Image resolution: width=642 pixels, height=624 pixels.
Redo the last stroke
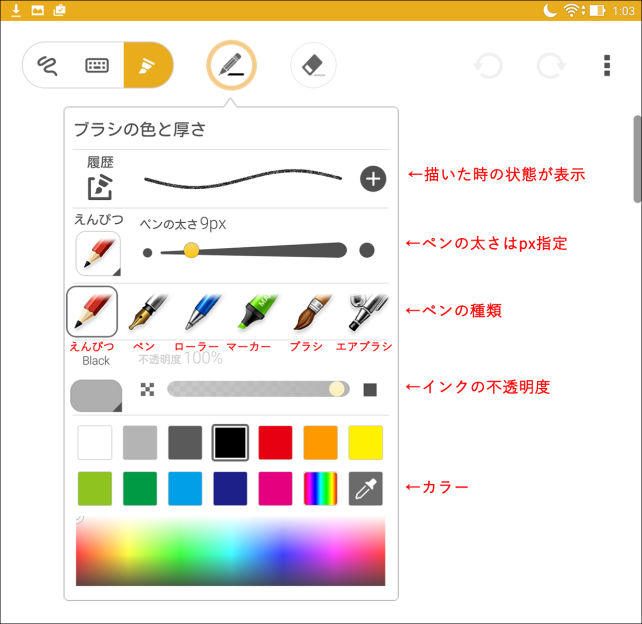pyautogui.click(x=551, y=66)
